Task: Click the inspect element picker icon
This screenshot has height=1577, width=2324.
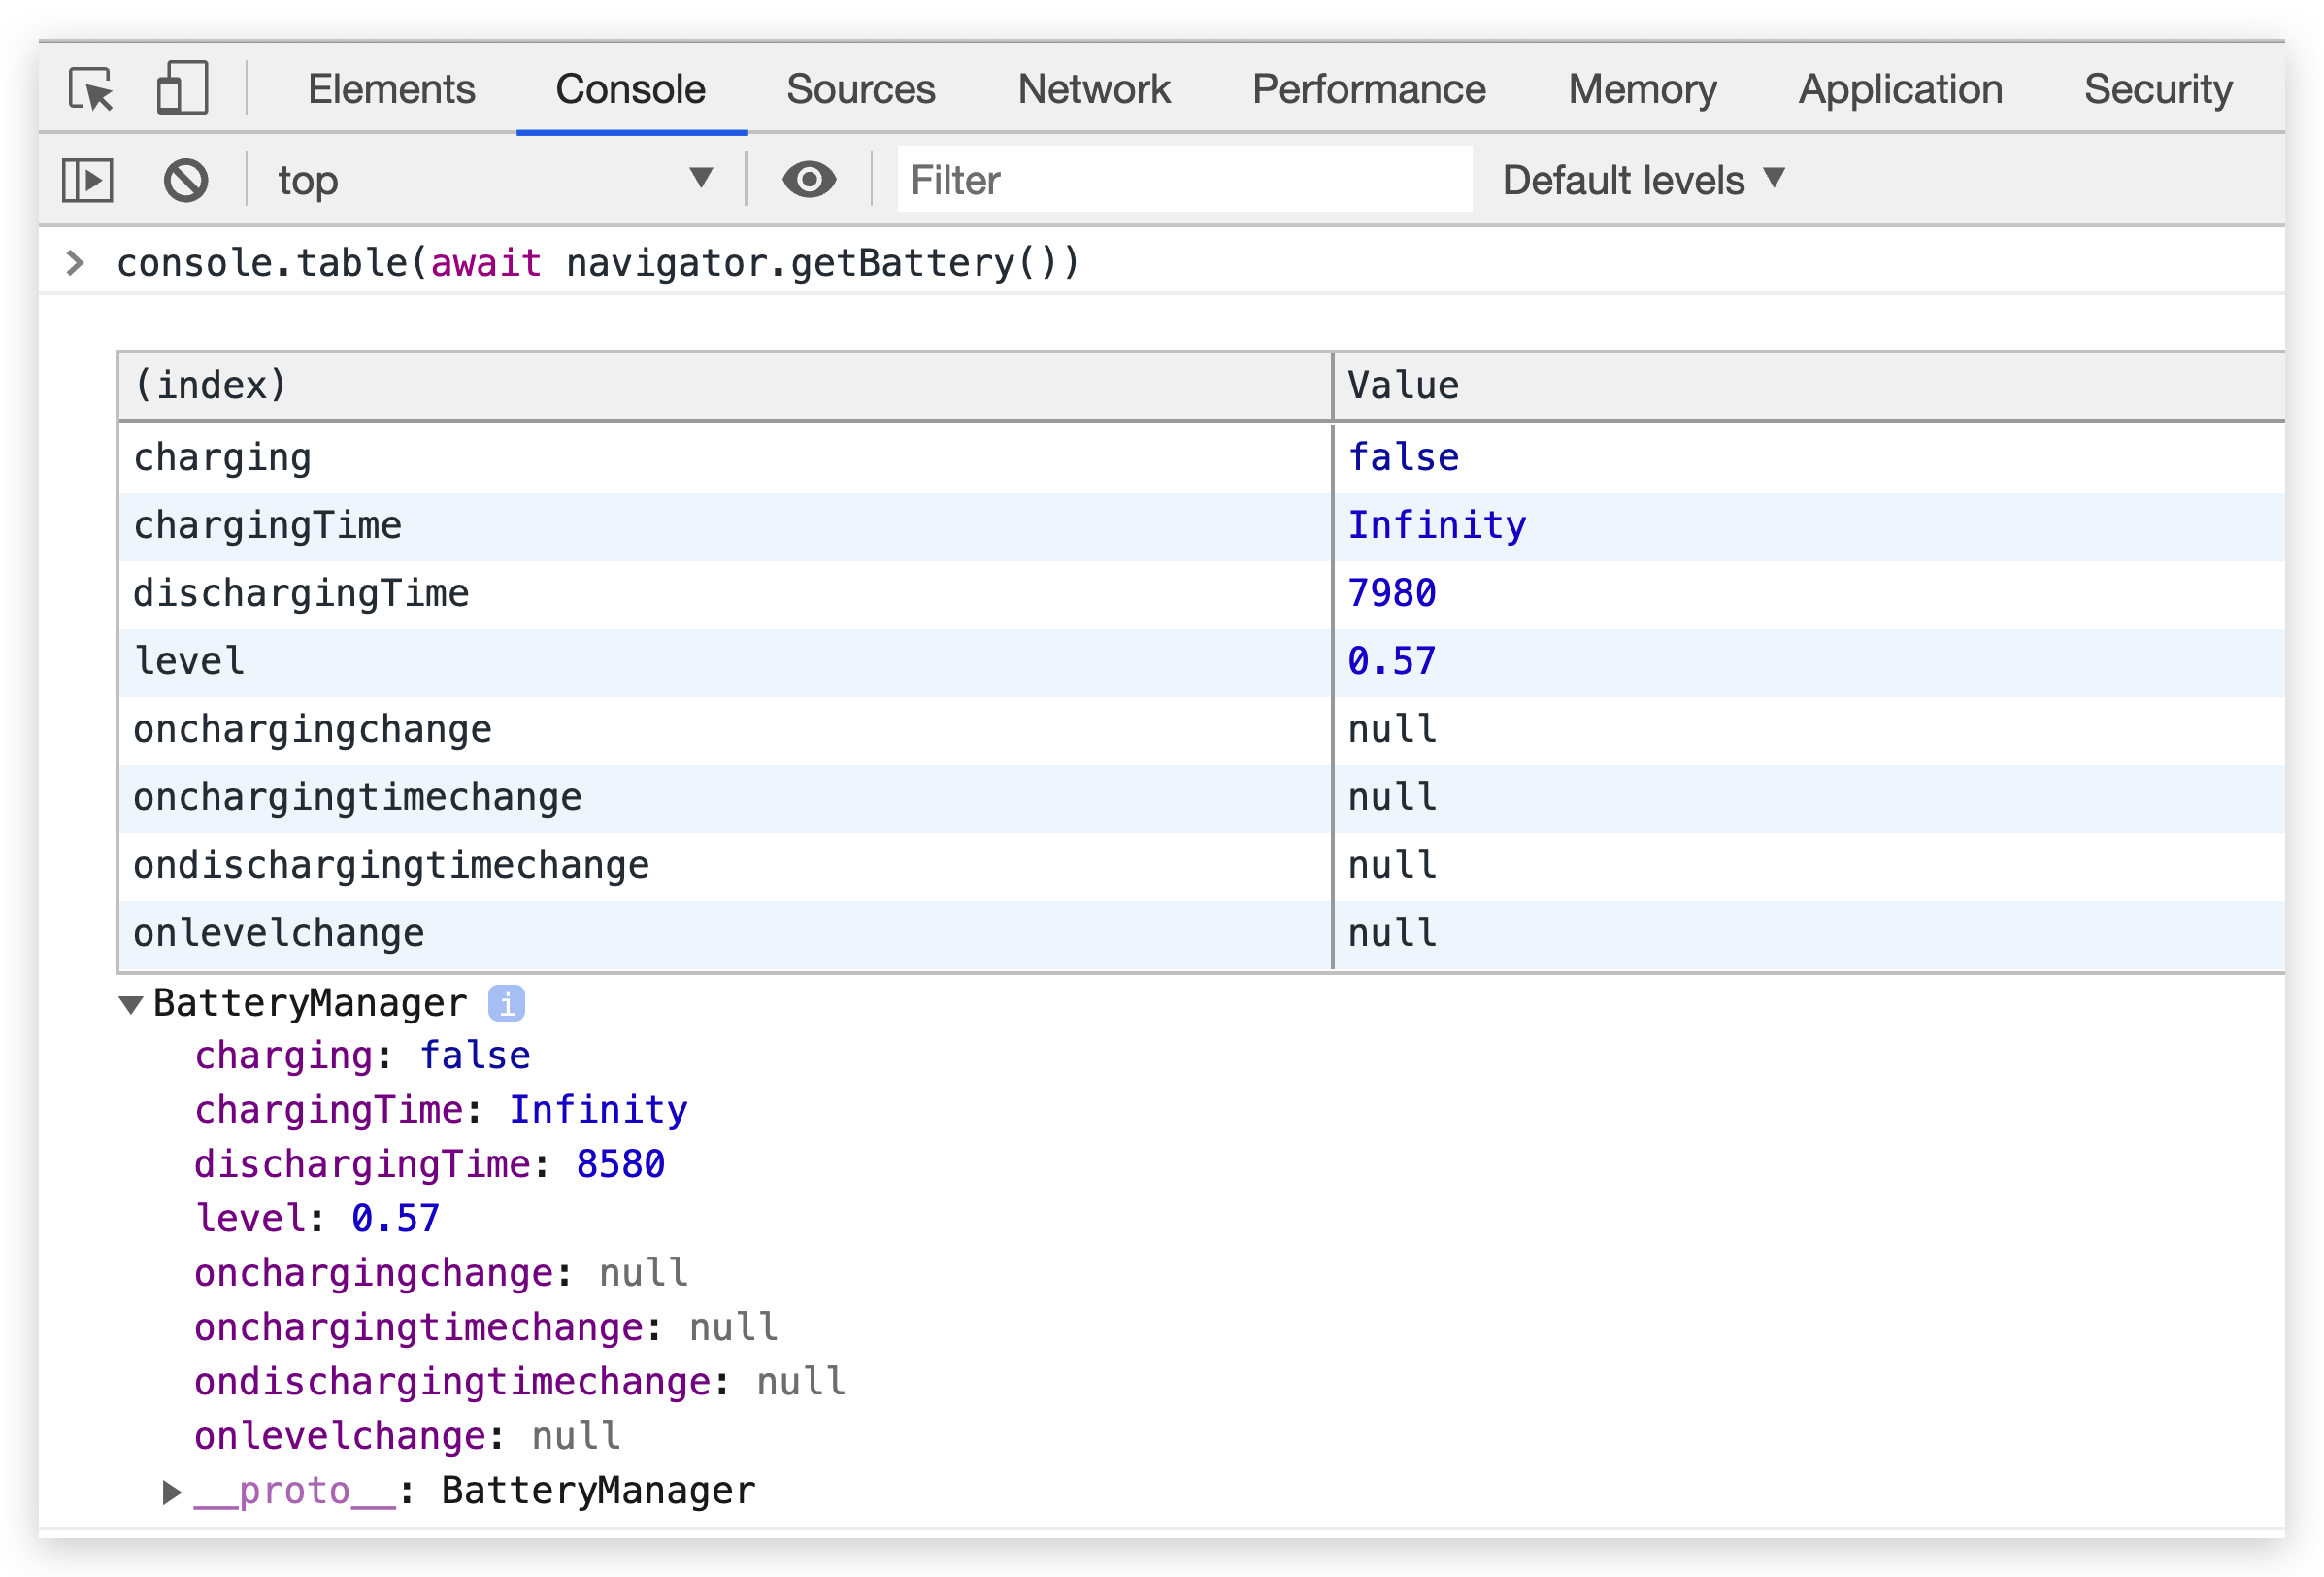Action: [x=91, y=89]
